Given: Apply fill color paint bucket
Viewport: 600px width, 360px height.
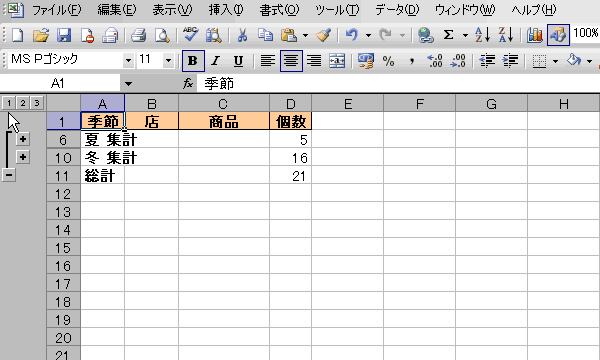Looking at the screenshot, I should tap(574, 61).
